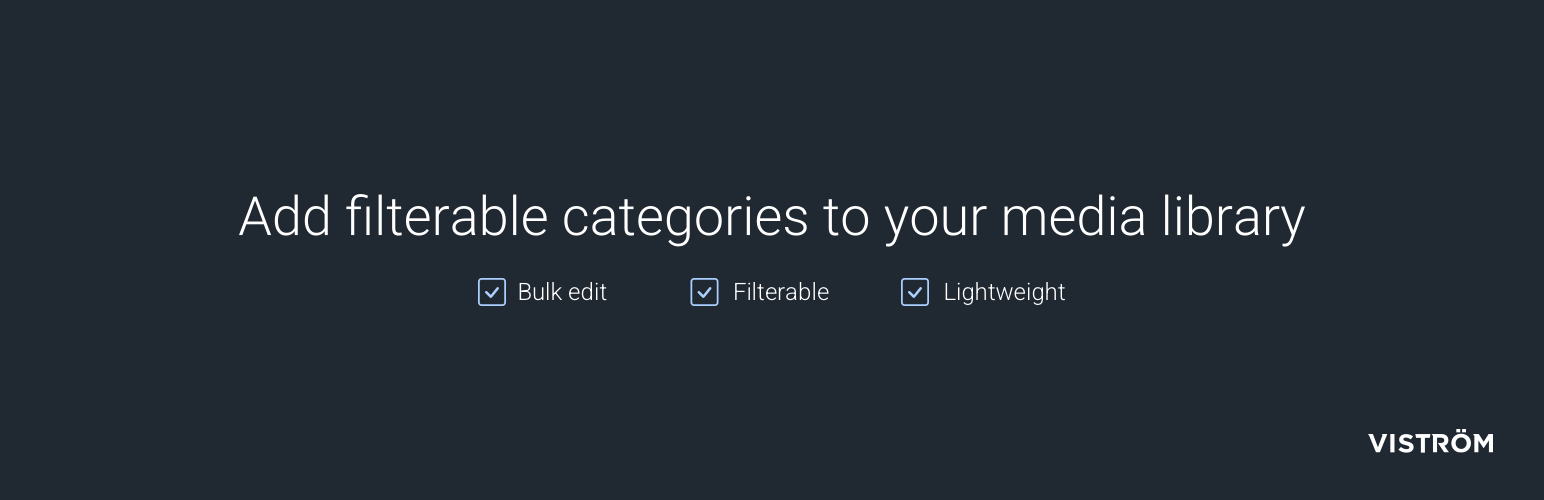Toggle the Filterable checkbox

pos(704,292)
